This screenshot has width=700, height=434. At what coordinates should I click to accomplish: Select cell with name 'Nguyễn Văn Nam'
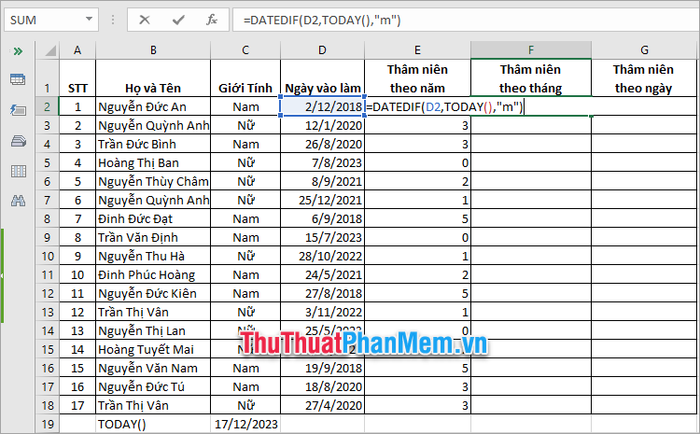[153, 368]
